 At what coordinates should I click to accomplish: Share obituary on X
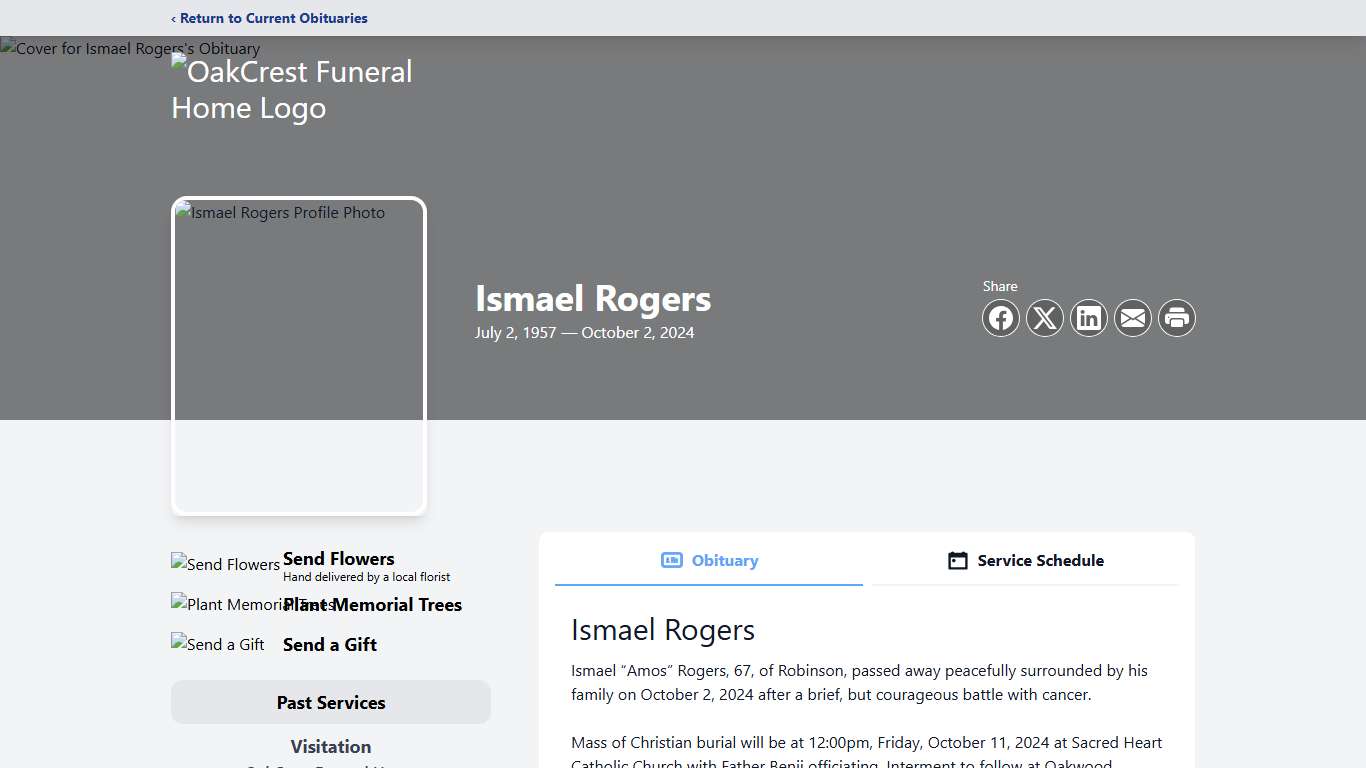tap(1045, 318)
